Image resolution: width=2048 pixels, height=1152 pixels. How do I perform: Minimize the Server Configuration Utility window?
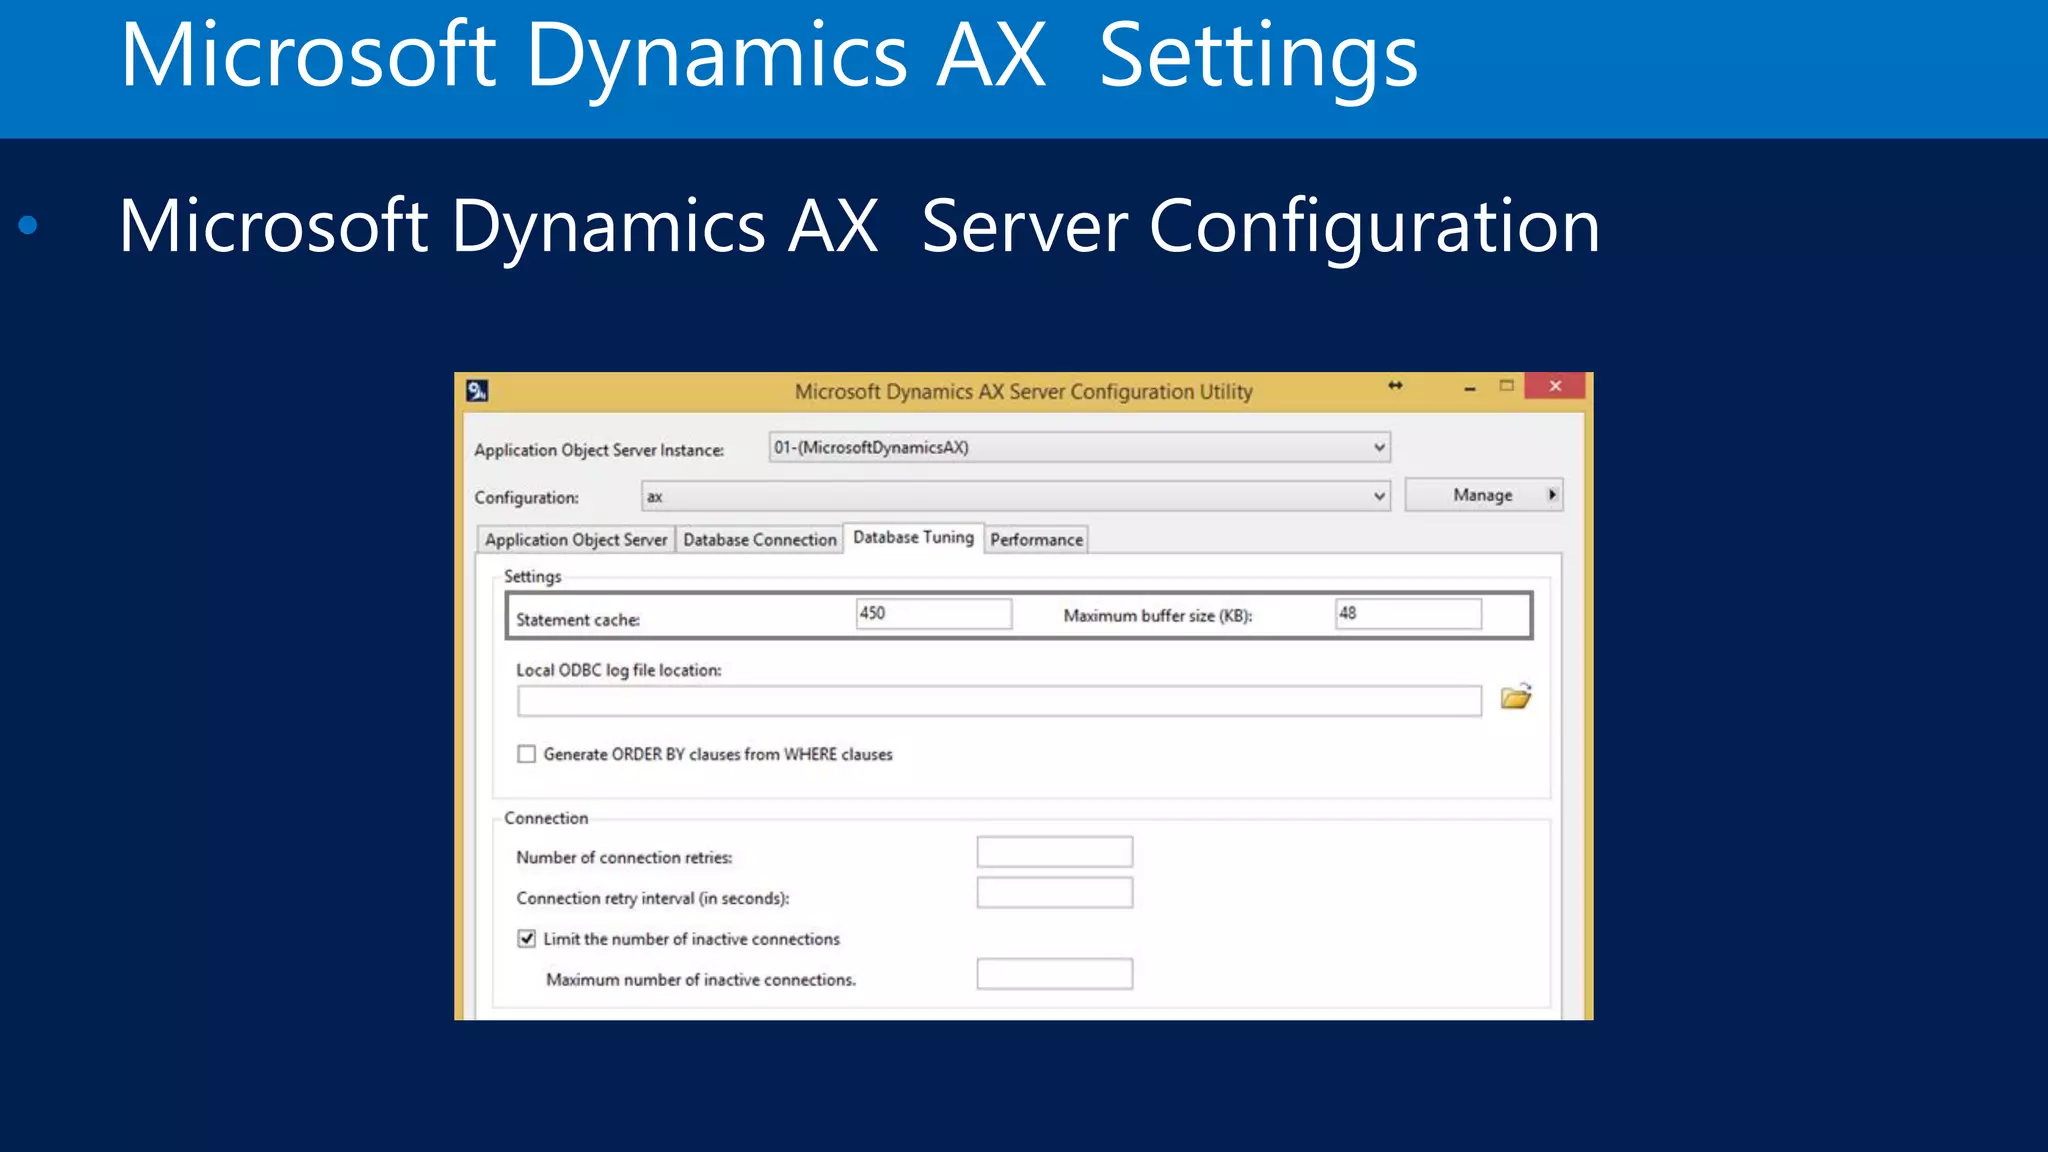1469,388
